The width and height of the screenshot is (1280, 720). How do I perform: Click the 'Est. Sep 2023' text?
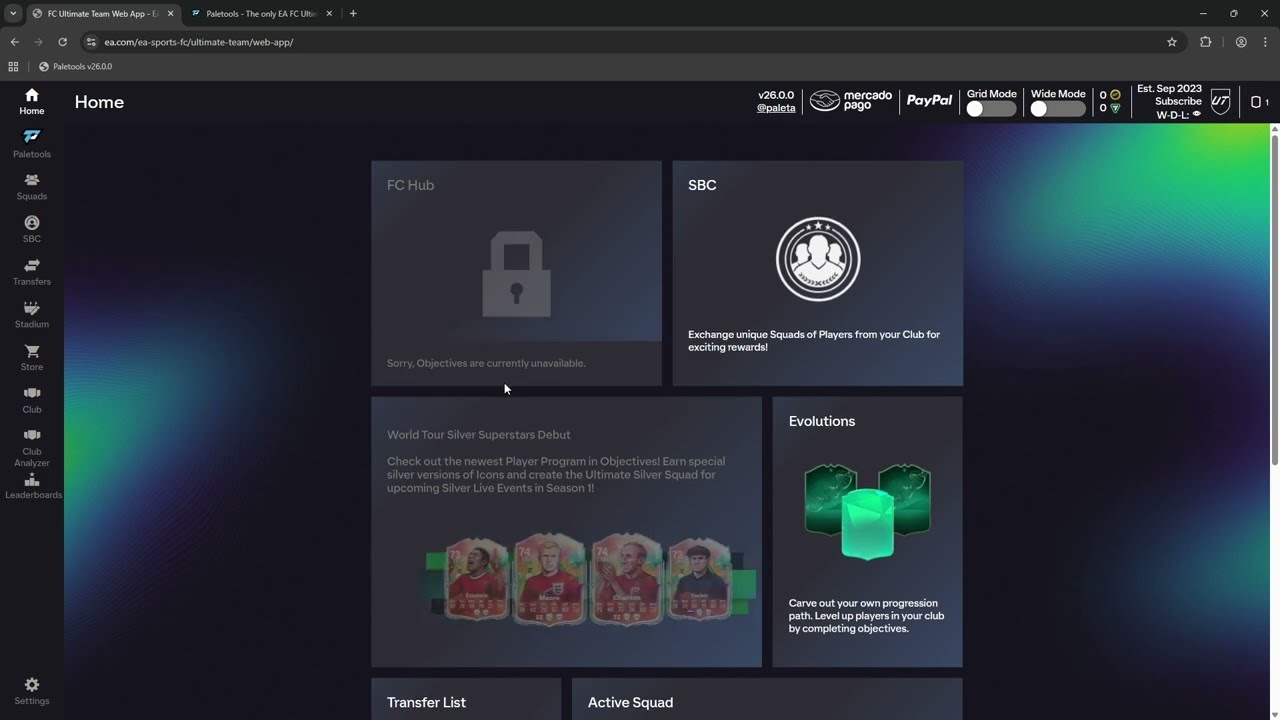point(1169,89)
